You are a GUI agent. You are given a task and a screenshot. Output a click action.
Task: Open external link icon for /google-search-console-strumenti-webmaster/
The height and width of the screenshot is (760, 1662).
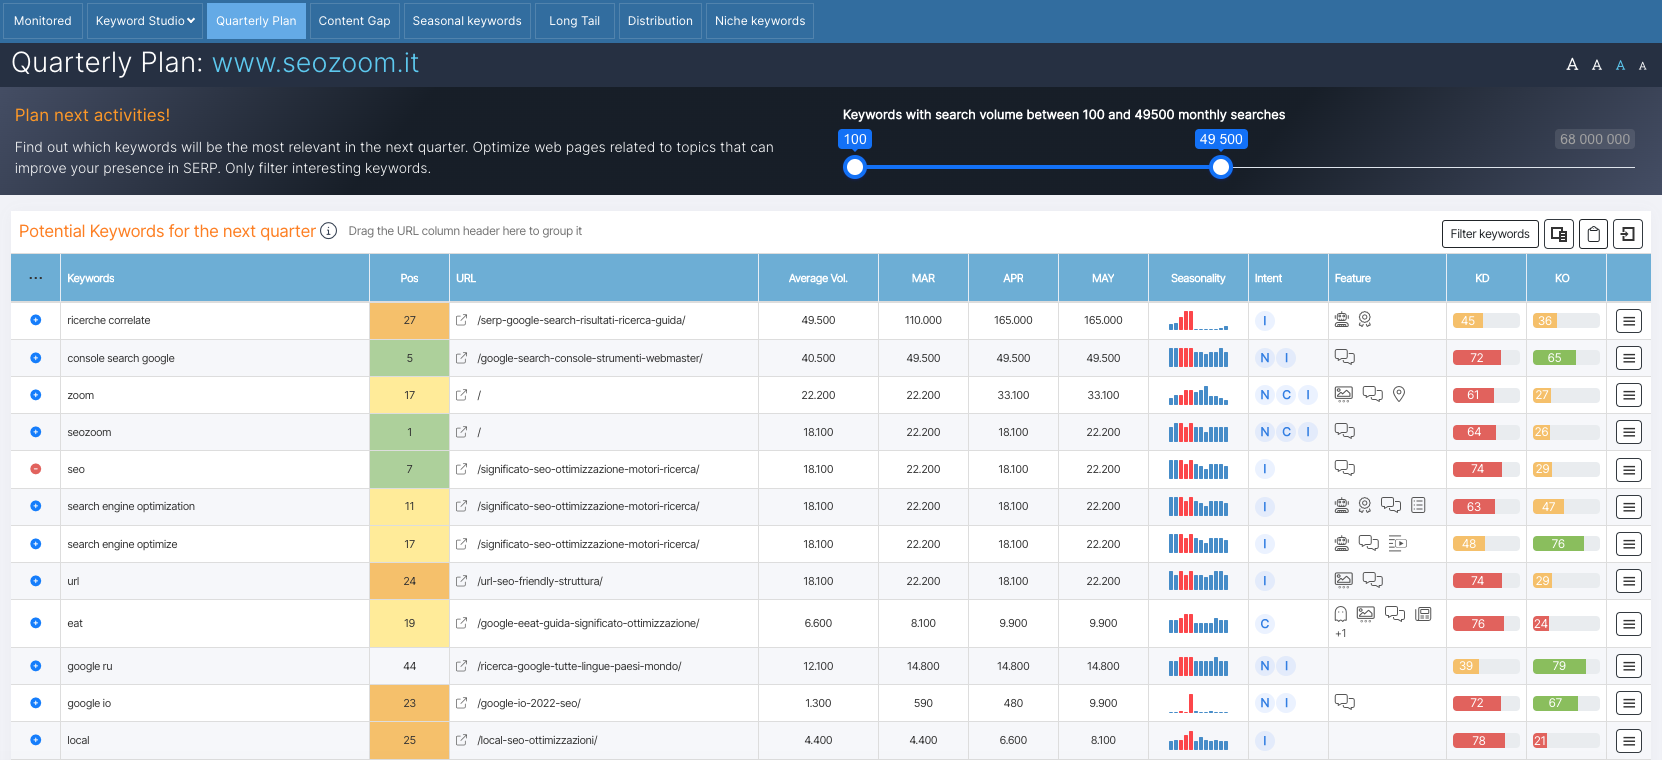point(461,358)
